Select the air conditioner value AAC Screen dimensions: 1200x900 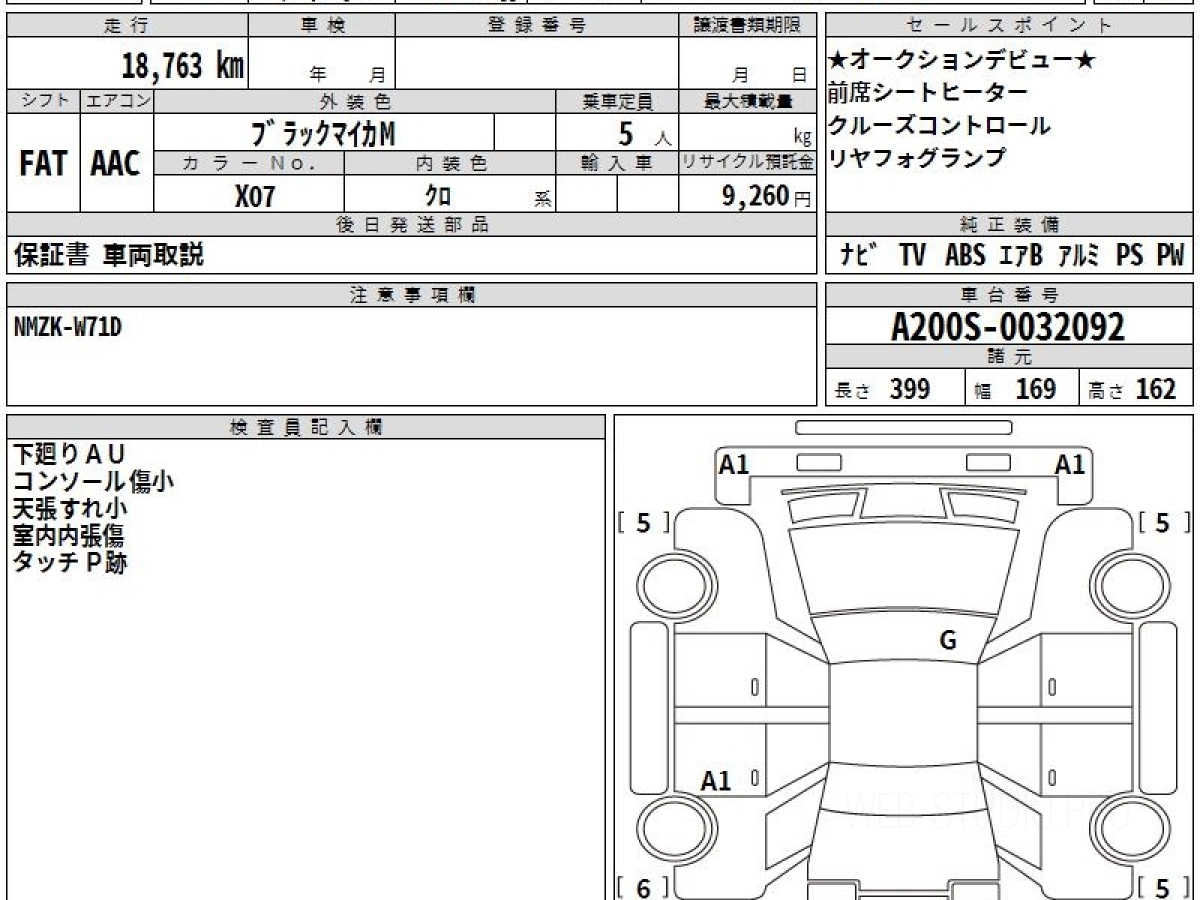point(116,163)
